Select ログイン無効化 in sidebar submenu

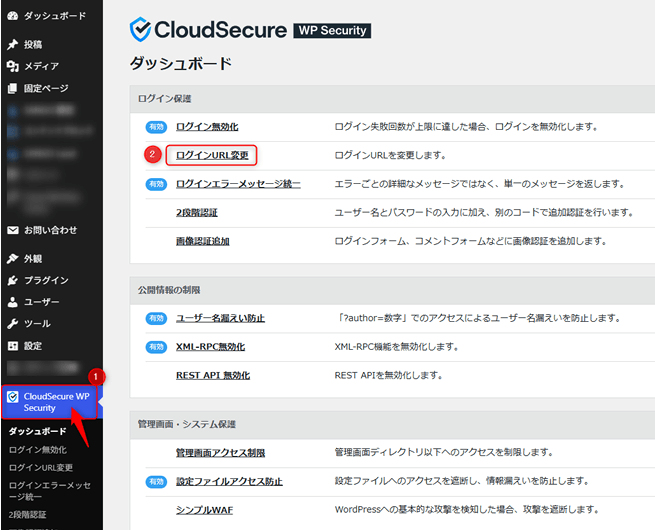click(x=38, y=450)
